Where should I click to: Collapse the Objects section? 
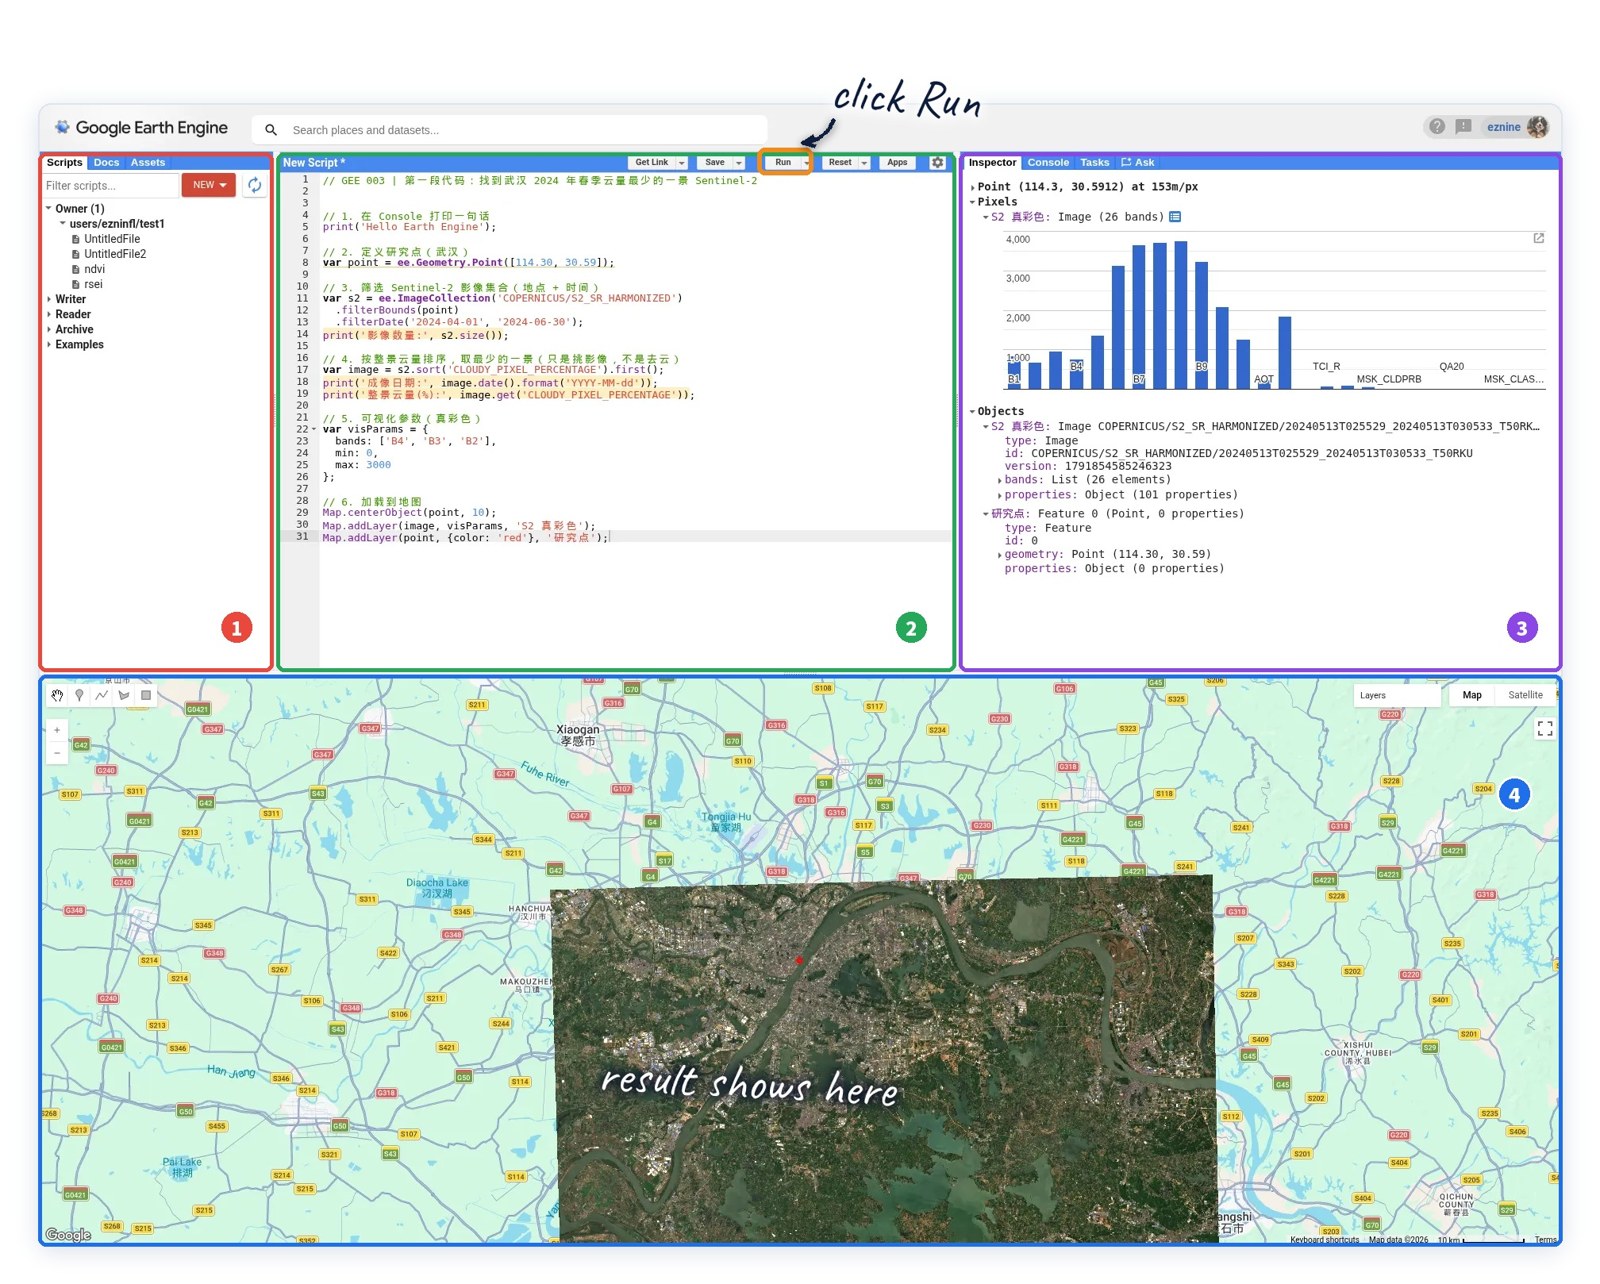point(972,411)
